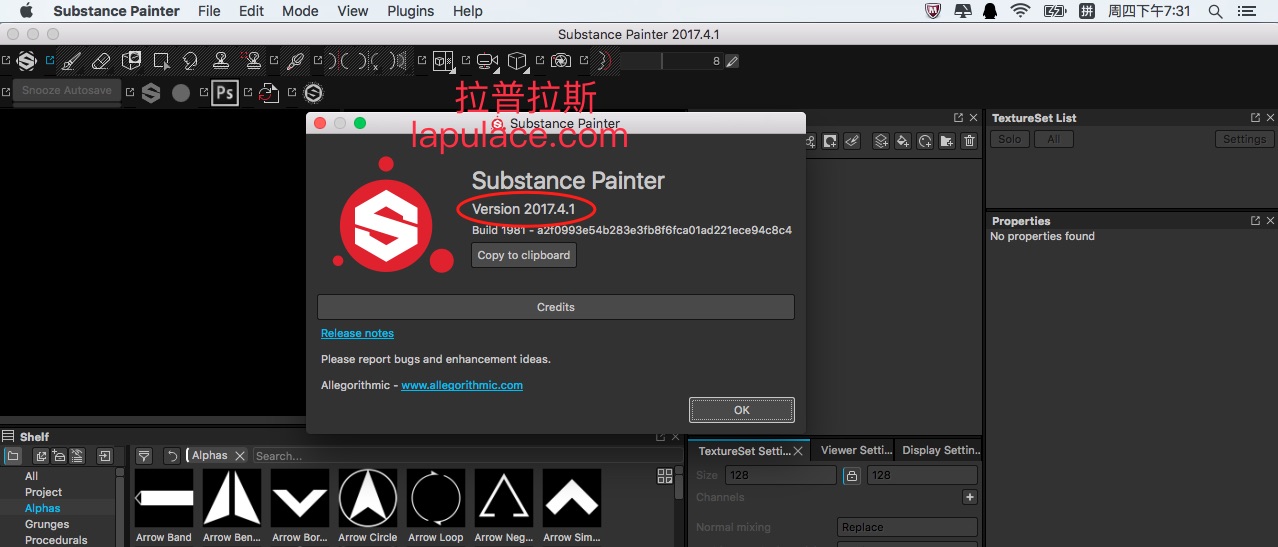Open the Help menu
This screenshot has height=547, width=1278.
coord(468,11)
